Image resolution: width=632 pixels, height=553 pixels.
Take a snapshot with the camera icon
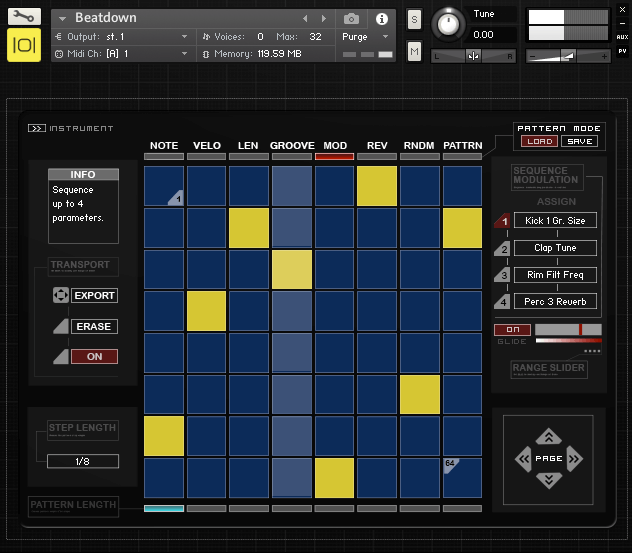click(x=351, y=19)
